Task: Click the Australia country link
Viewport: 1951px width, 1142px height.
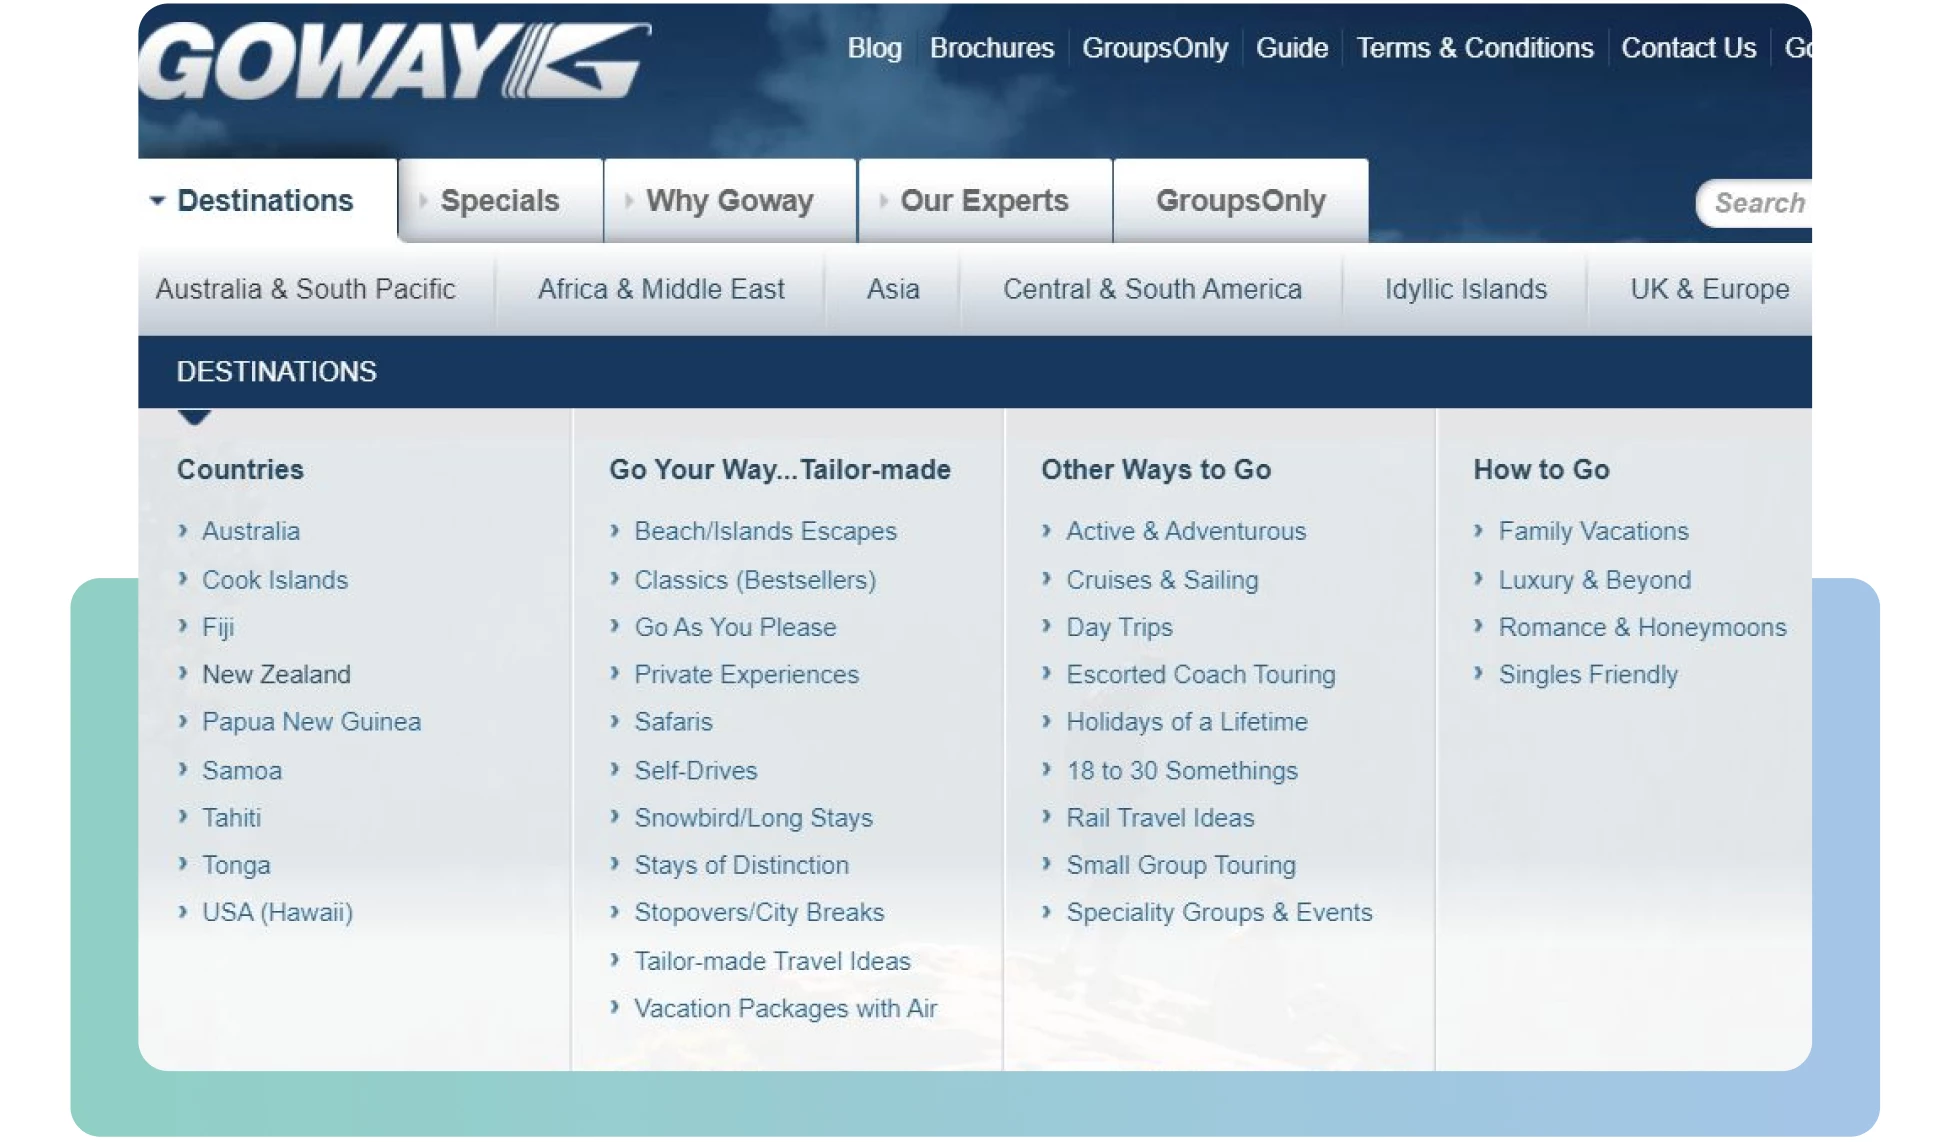Action: coord(250,532)
